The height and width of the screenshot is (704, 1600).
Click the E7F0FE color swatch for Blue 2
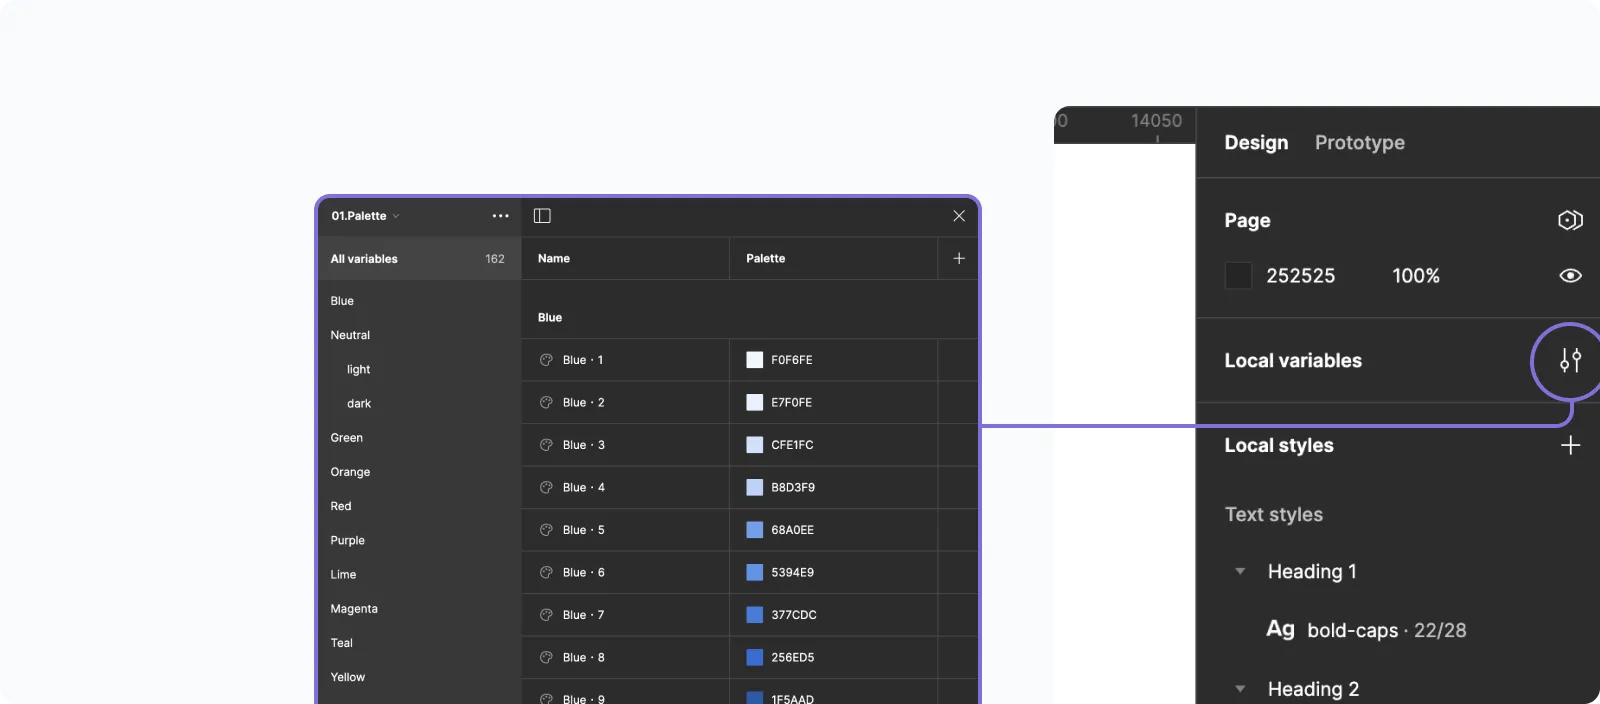click(755, 402)
